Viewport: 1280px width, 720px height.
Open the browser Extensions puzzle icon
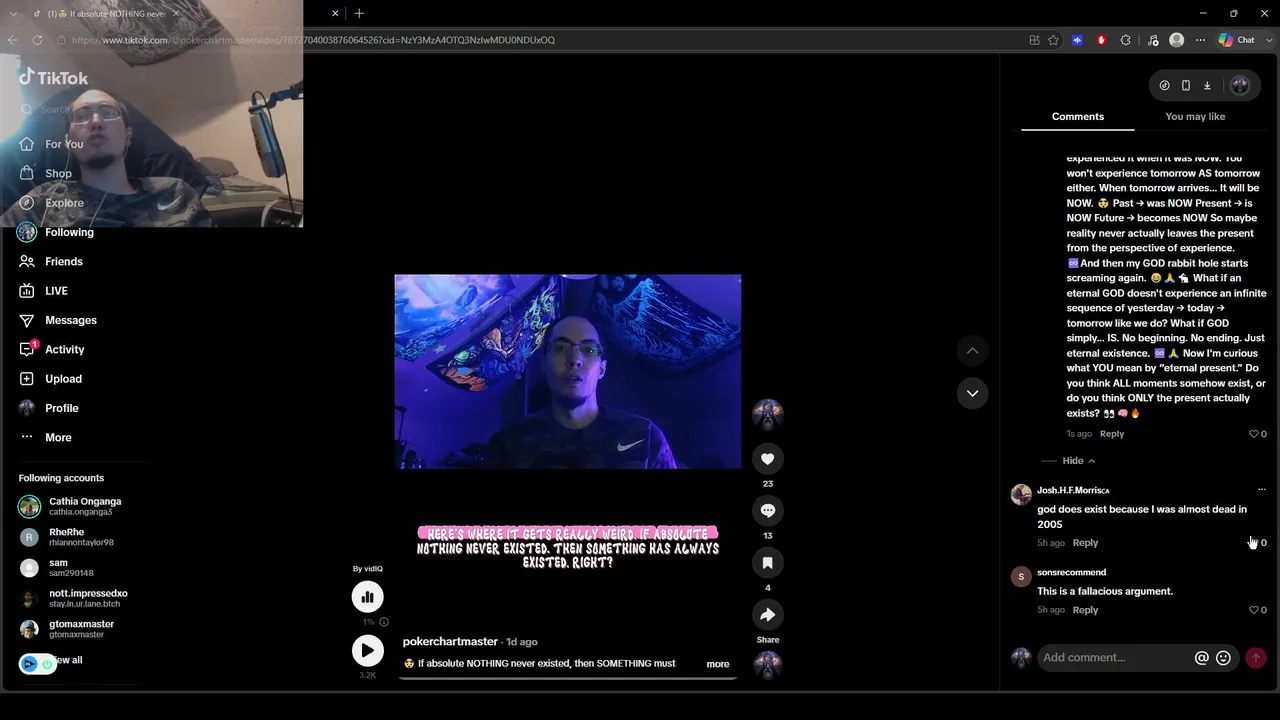[x=1125, y=40]
